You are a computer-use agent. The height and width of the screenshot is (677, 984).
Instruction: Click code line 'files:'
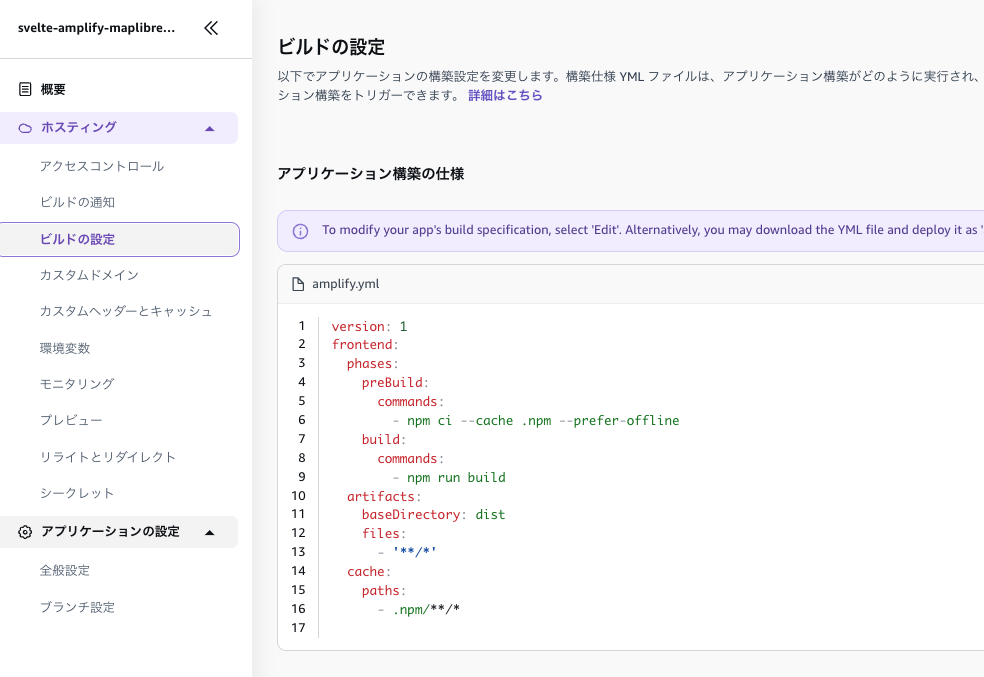[x=383, y=533]
